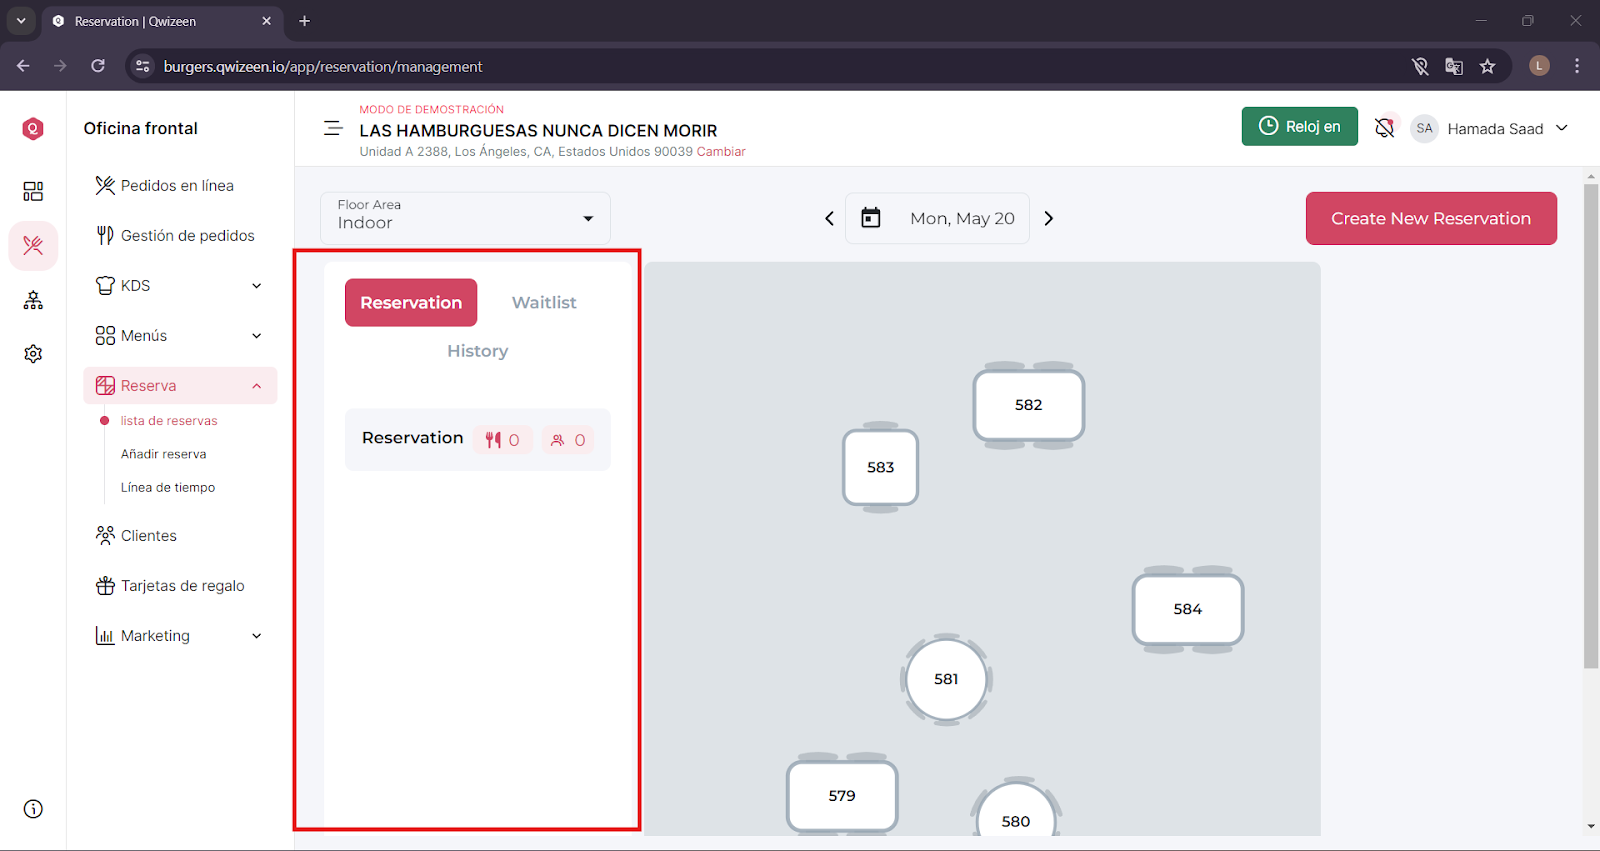The image size is (1600, 851).
Task: Collapse the Reserva section
Action: (x=180, y=386)
